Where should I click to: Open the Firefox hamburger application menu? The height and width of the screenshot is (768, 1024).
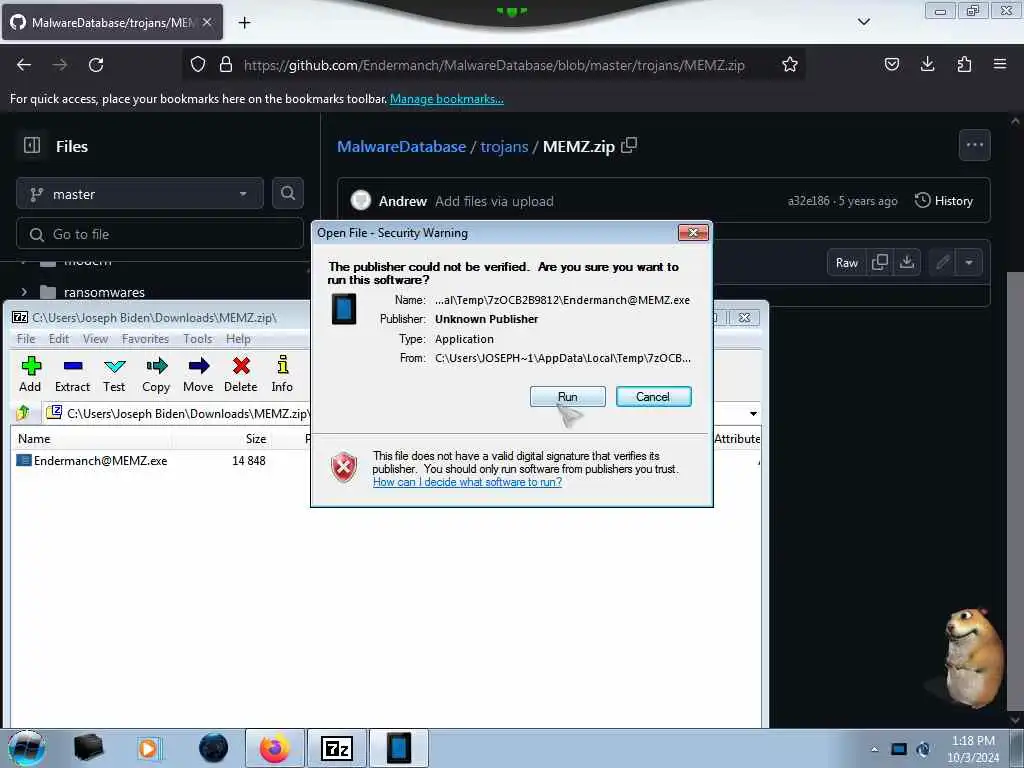tap(1000, 64)
